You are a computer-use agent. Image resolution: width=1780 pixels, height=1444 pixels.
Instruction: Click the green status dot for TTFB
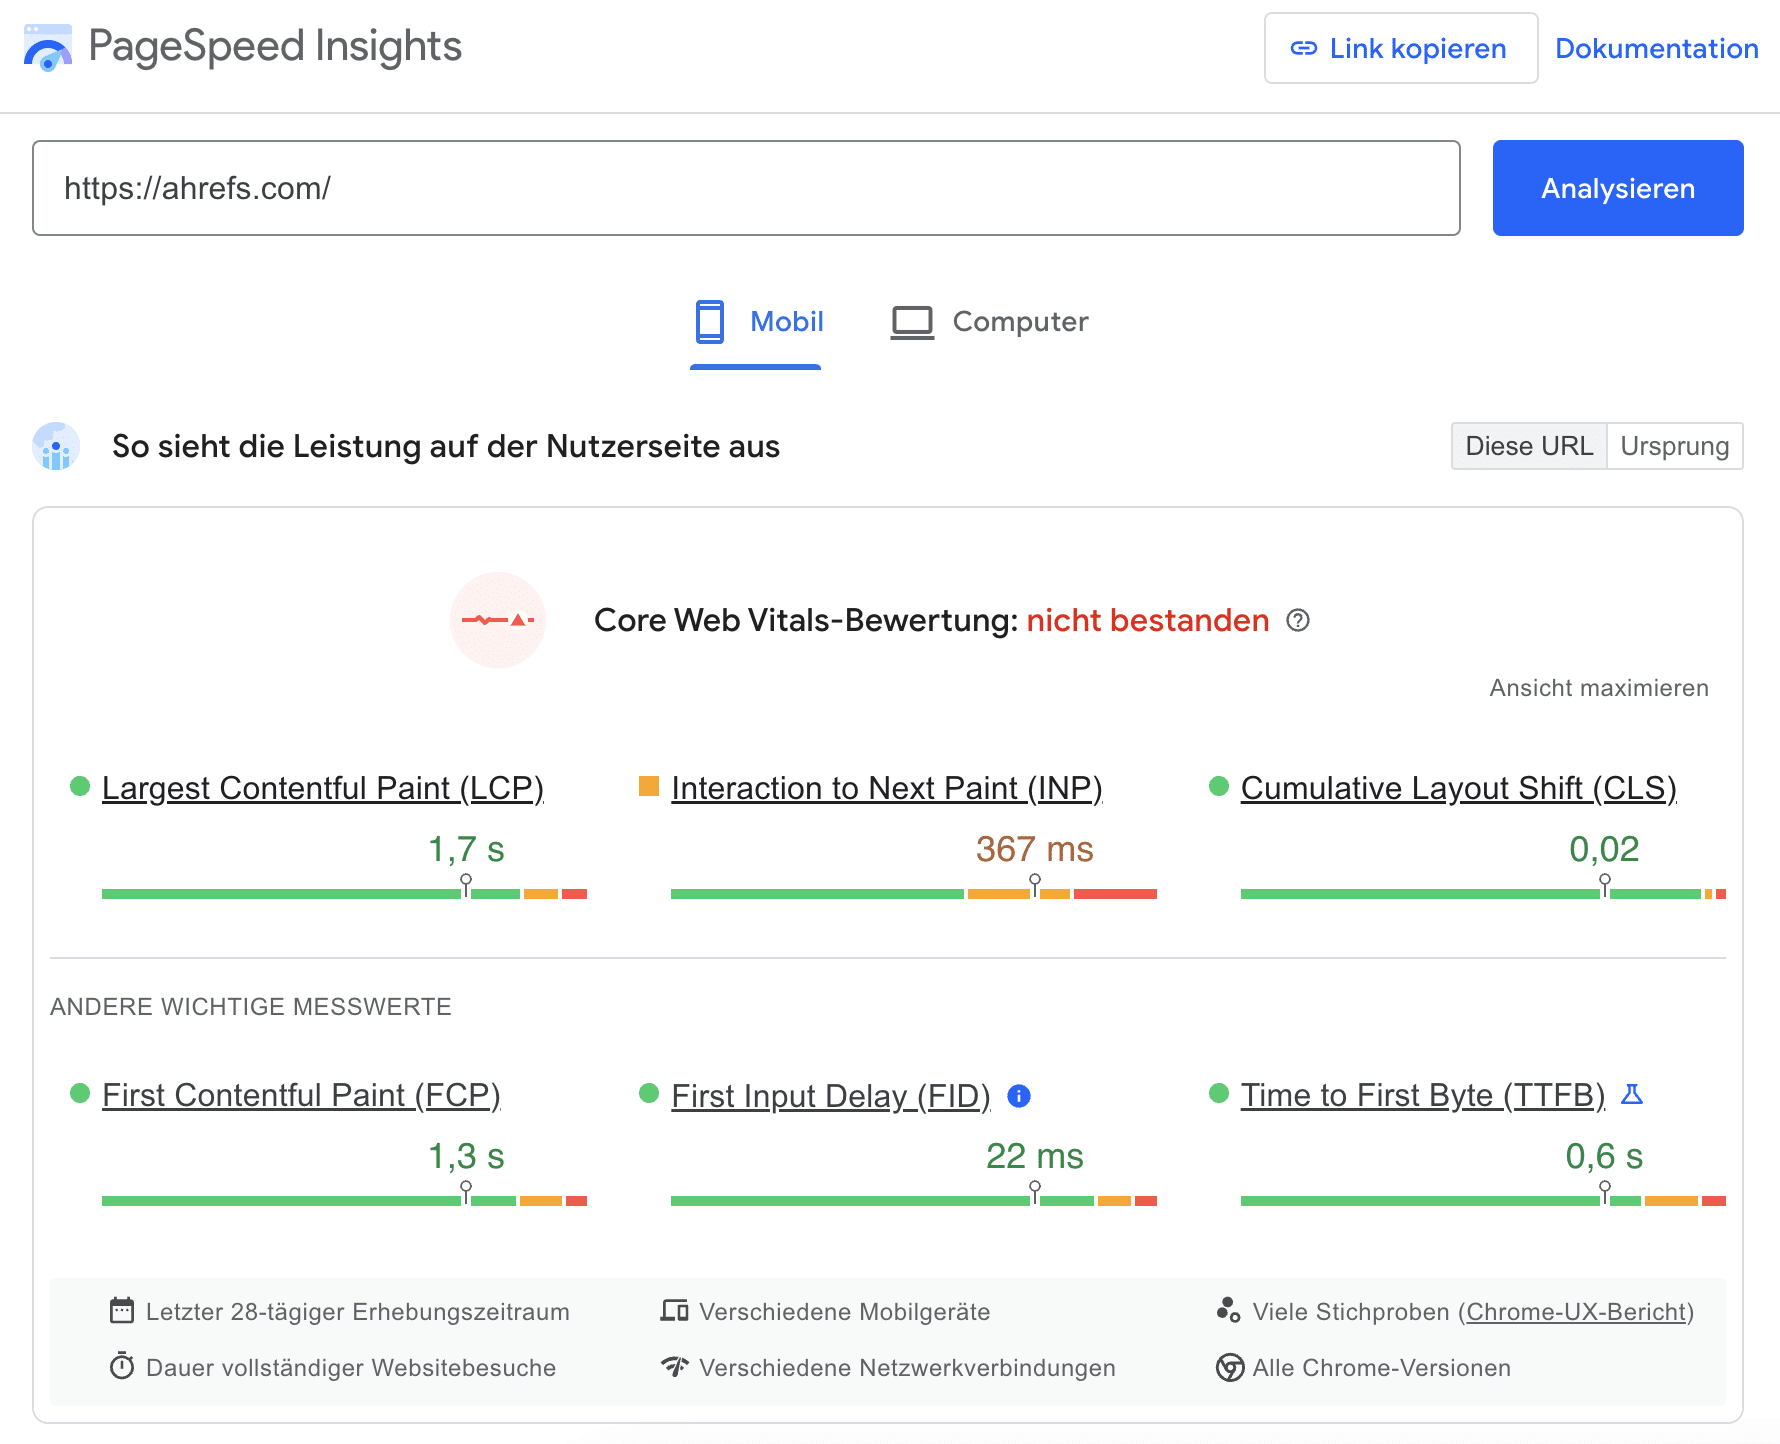(1219, 1093)
